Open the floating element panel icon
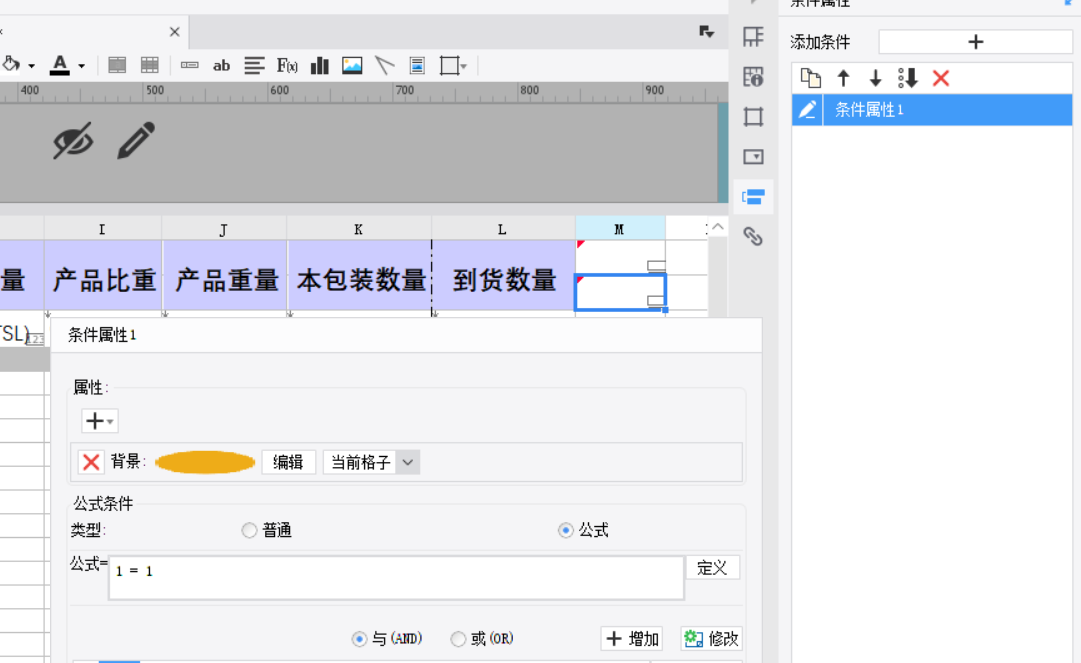The height and width of the screenshot is (663, 1081). 753,116
